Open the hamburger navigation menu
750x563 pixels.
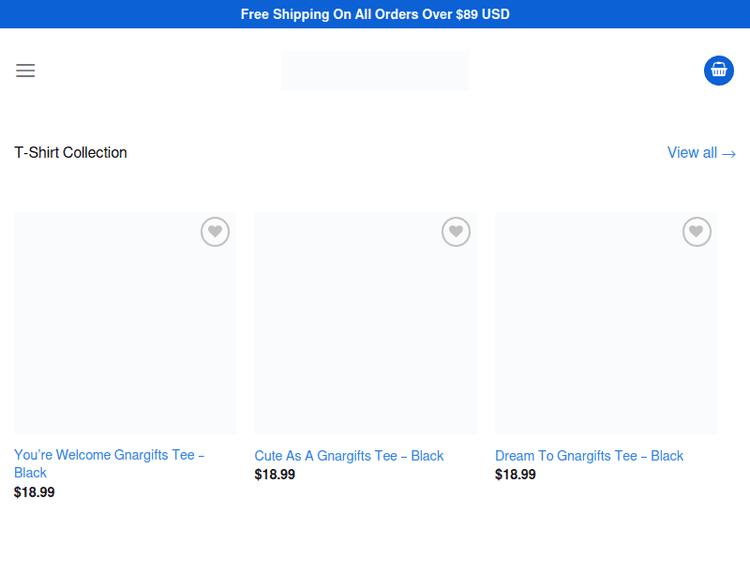coord(25,70)
